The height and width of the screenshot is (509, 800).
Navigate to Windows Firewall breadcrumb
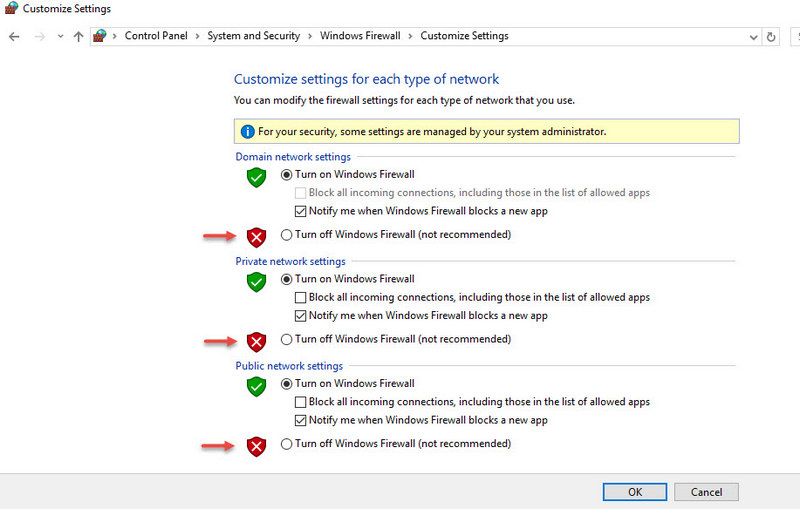click(360, 36)
